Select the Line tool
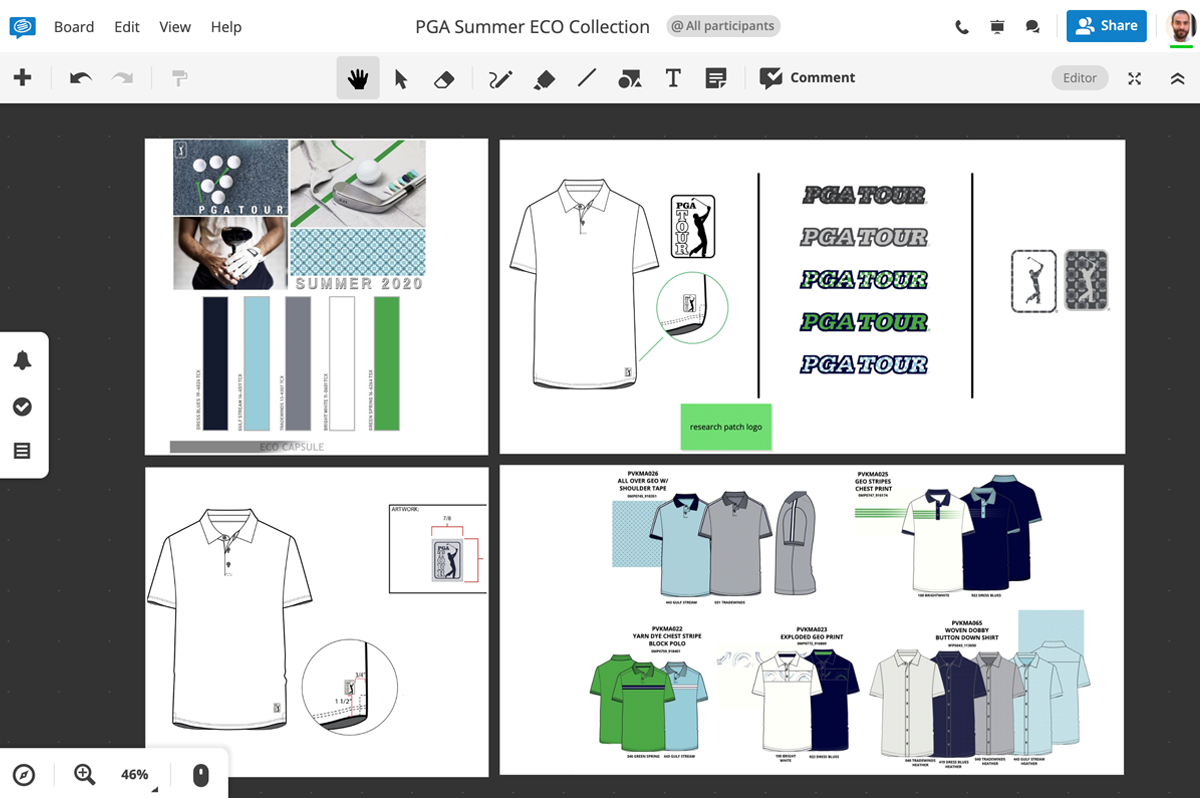The width and height of the screenshot is (1200, 798). [587, 78]
